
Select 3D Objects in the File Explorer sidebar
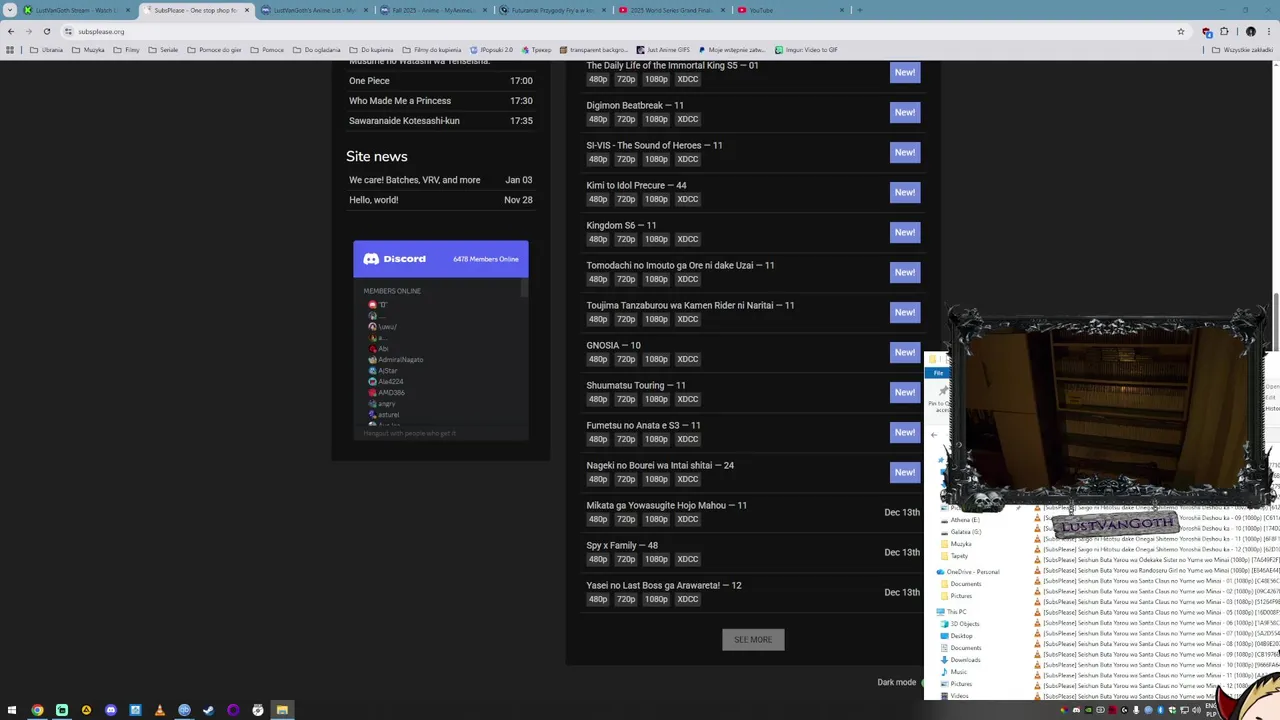click(960, 624)
